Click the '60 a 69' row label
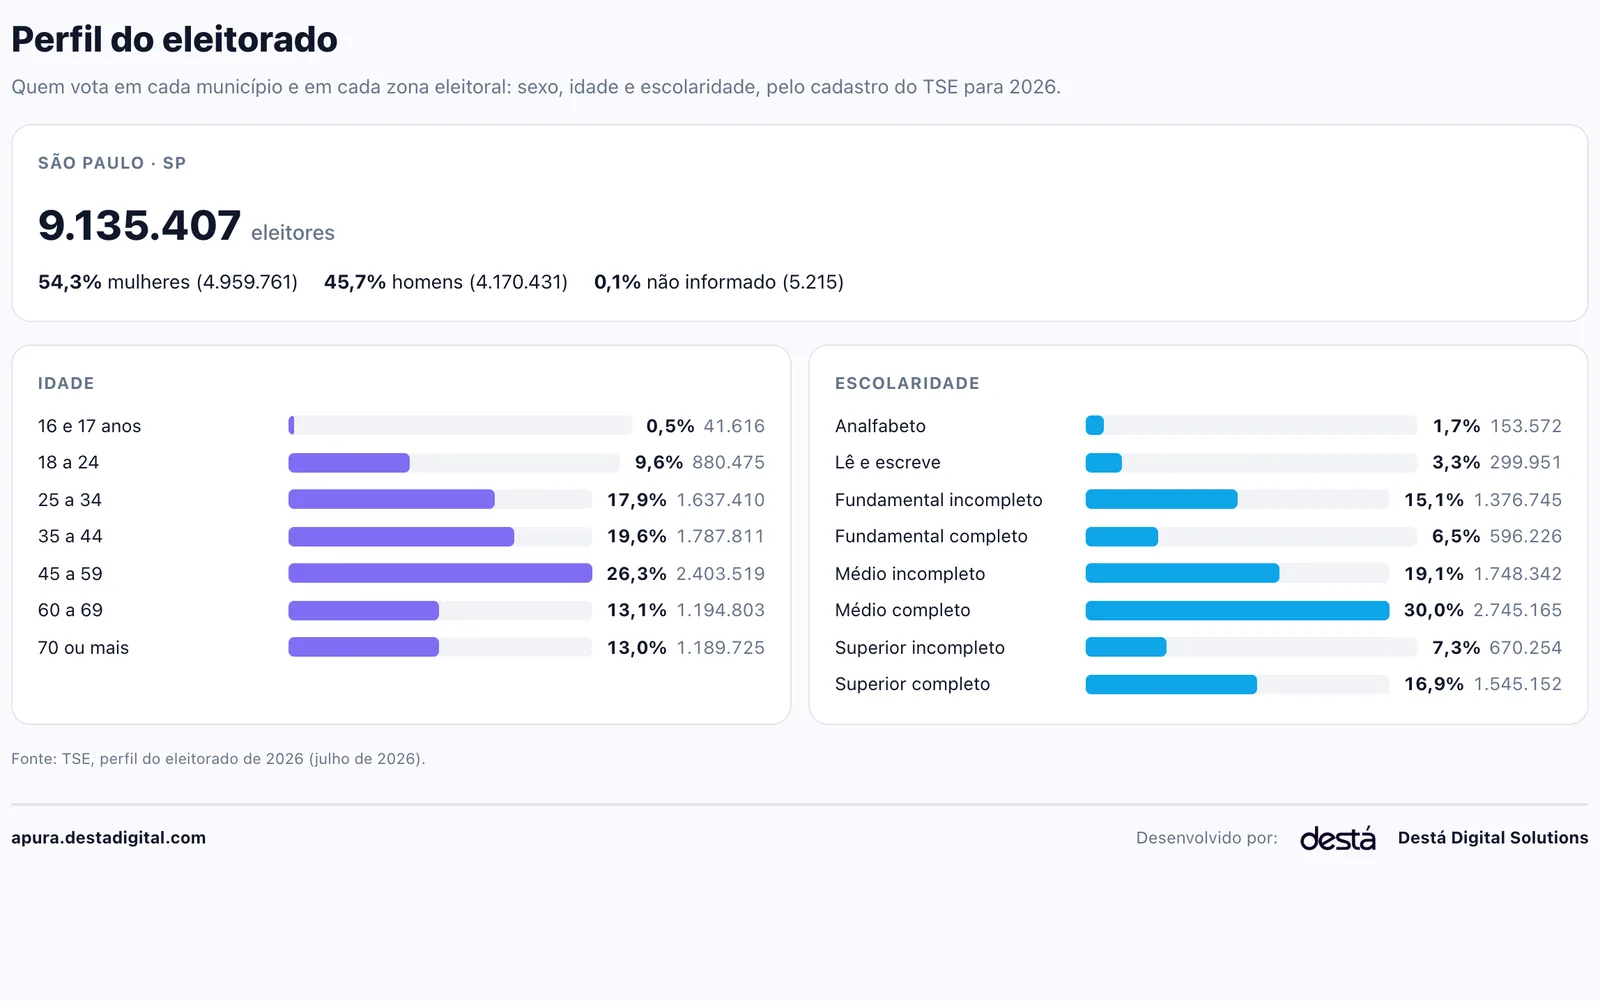 pos(70,610)
